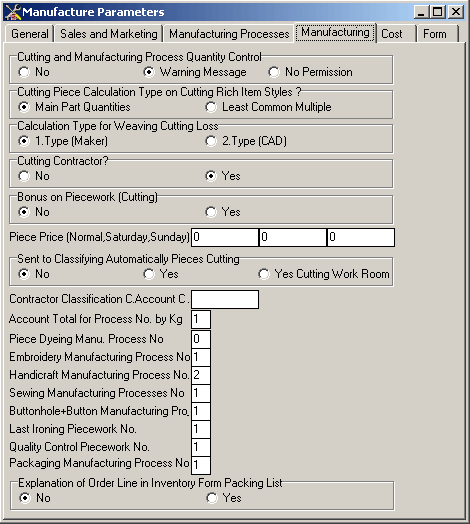Maximize the Manufacture Parameters window
The height and width of the screenshot is (524, 470).
[x=438, y=12]
